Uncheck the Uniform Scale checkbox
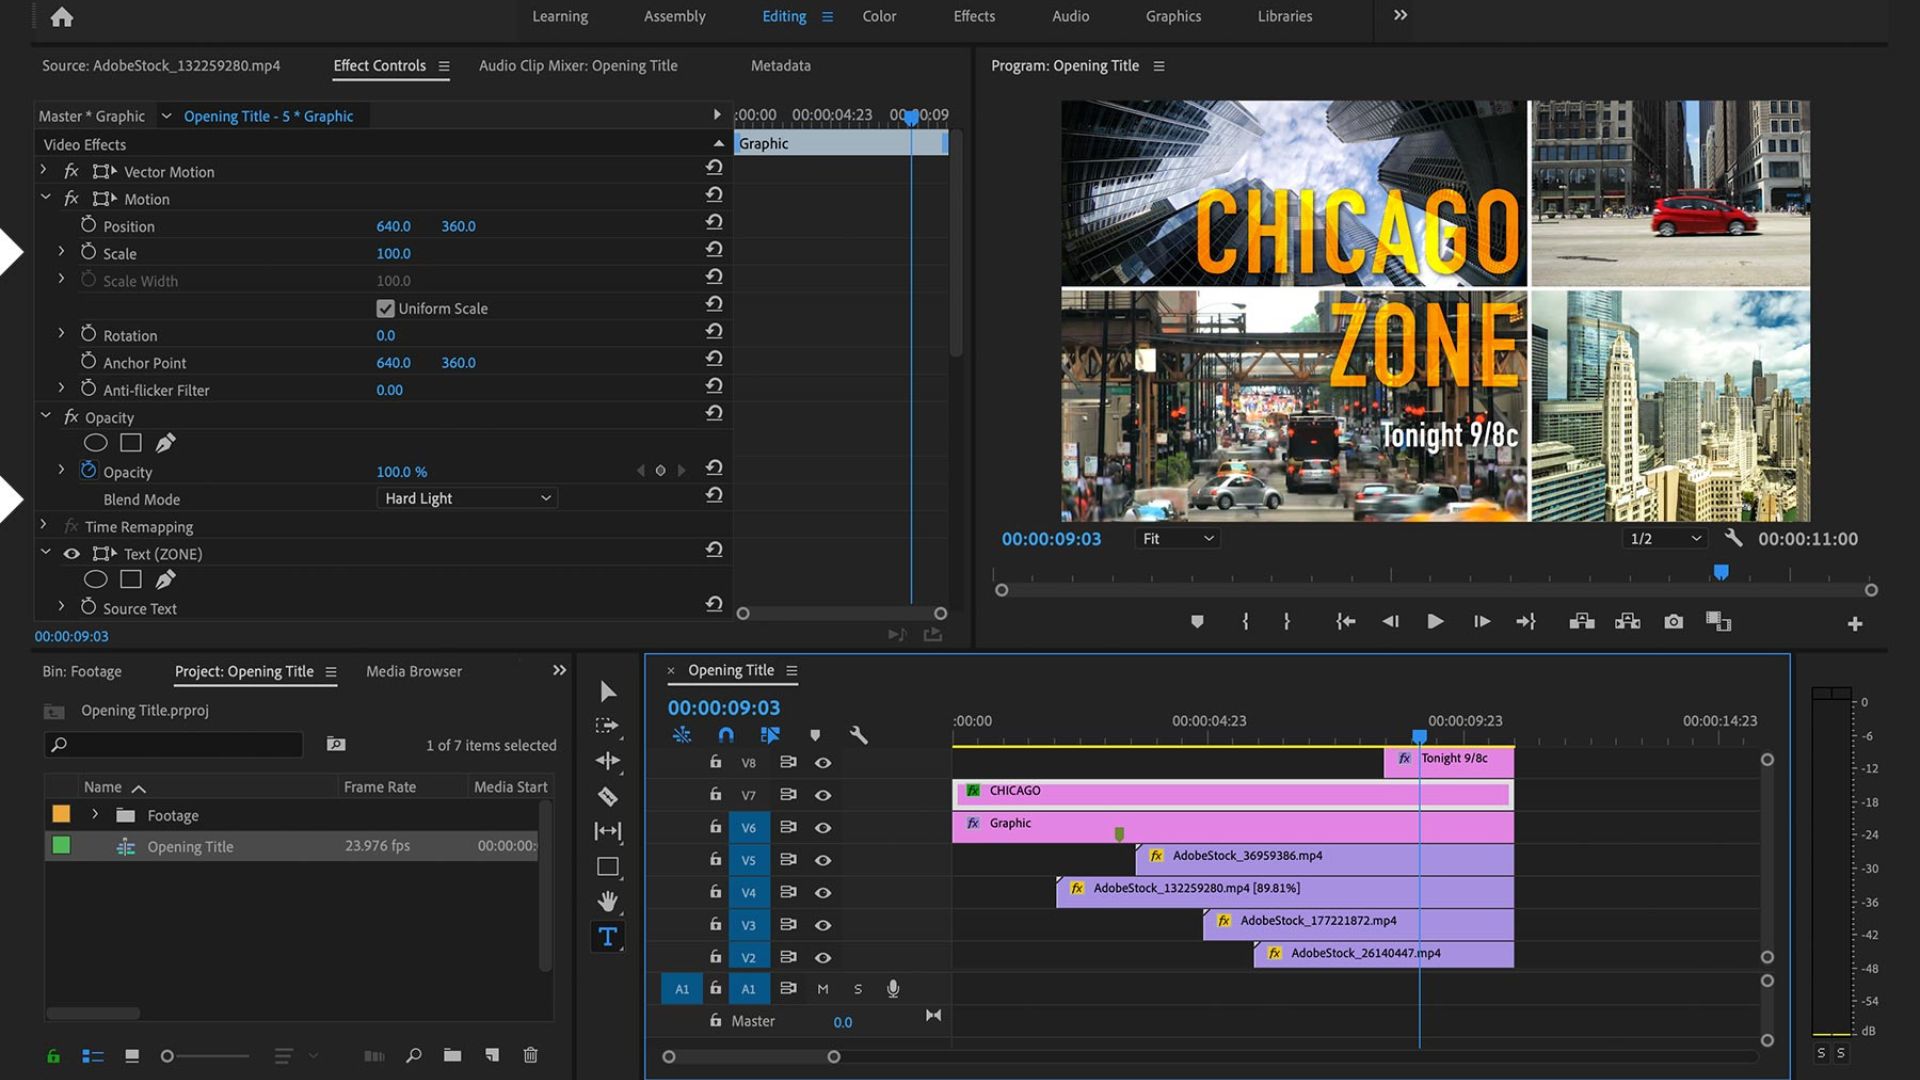Image resolution: width=1920 pixels, height=1080 pixels. coord(385,308)
